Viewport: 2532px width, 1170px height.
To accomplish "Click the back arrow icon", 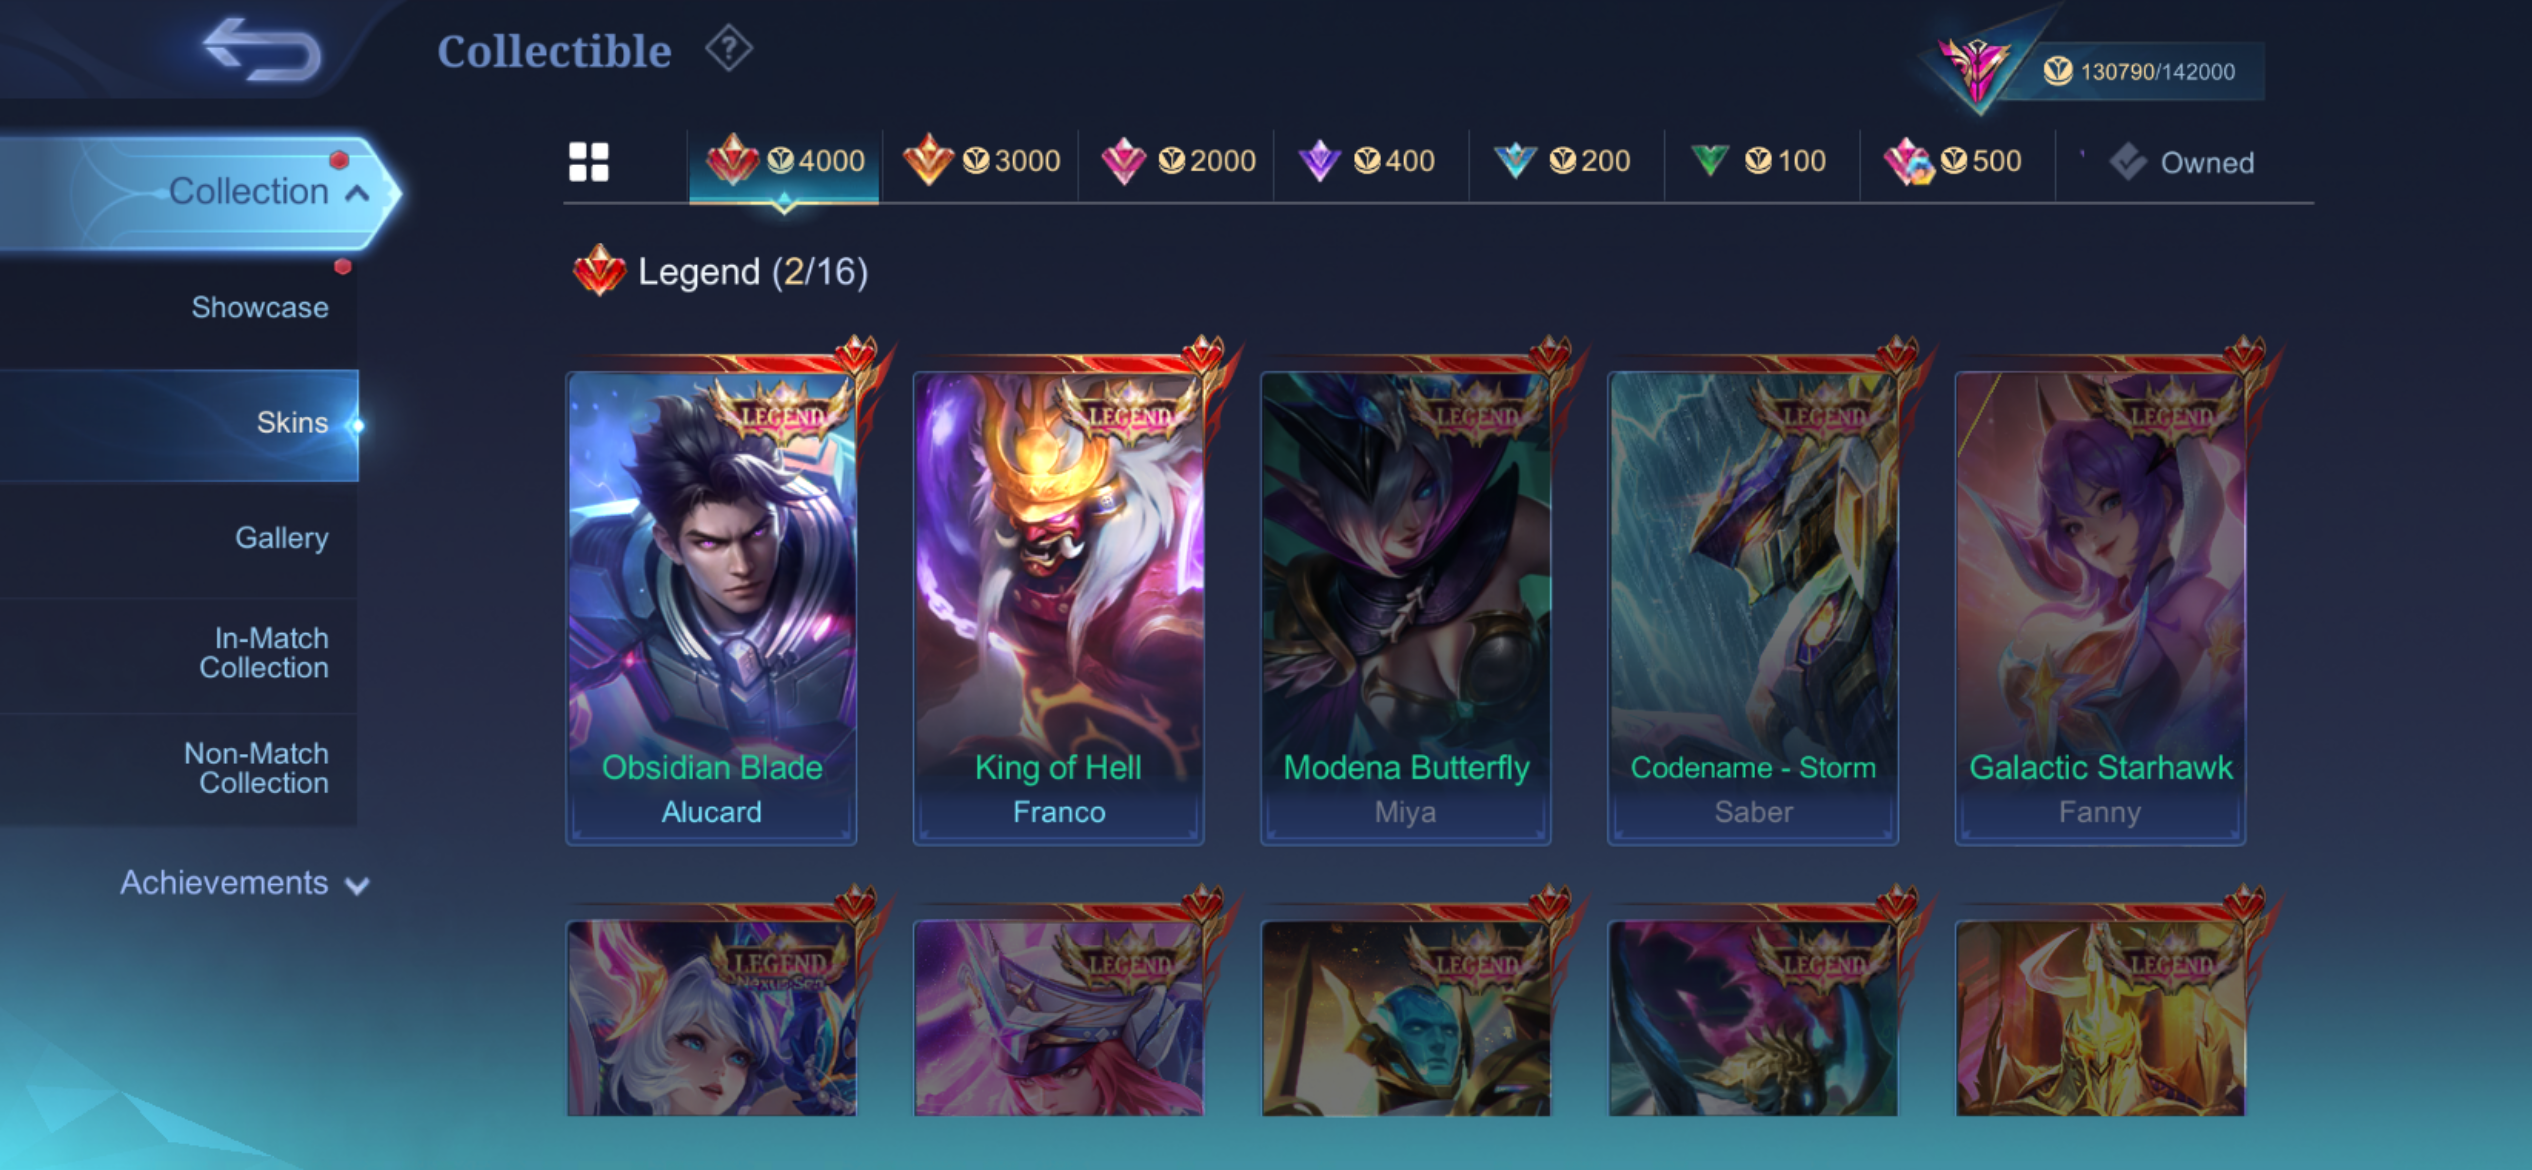I will point(262,48).
